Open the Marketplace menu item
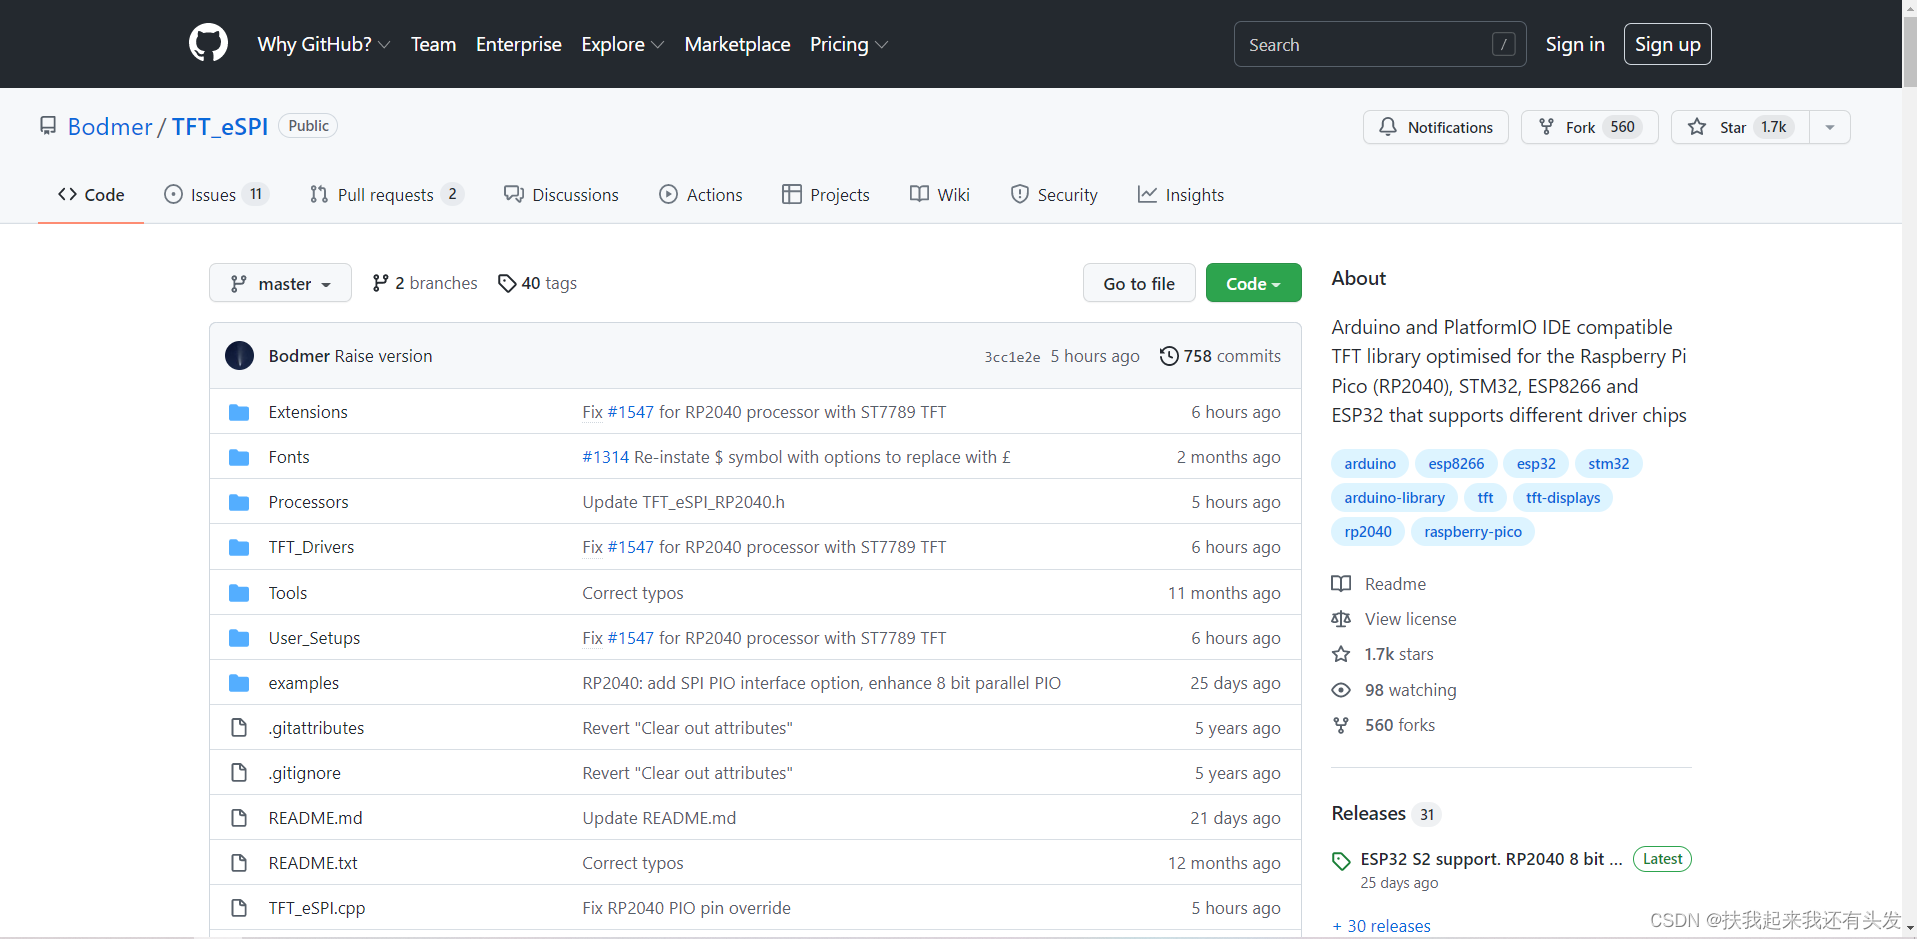Image resolution: width=1917 pixels, height=939 pixels. [x=737, y=44]
